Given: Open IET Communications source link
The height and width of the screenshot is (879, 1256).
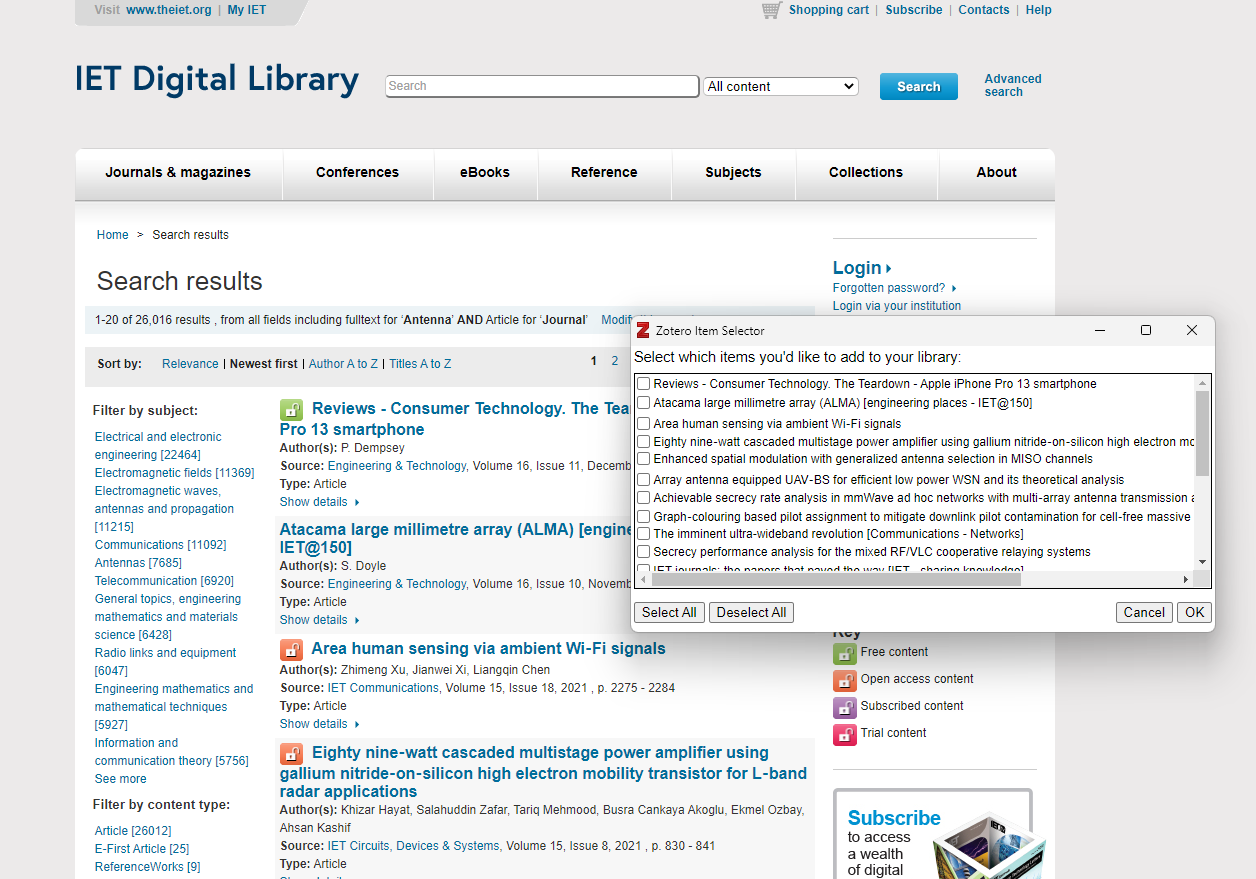Looking at the screenshot, I should click(x=383, y=688).
